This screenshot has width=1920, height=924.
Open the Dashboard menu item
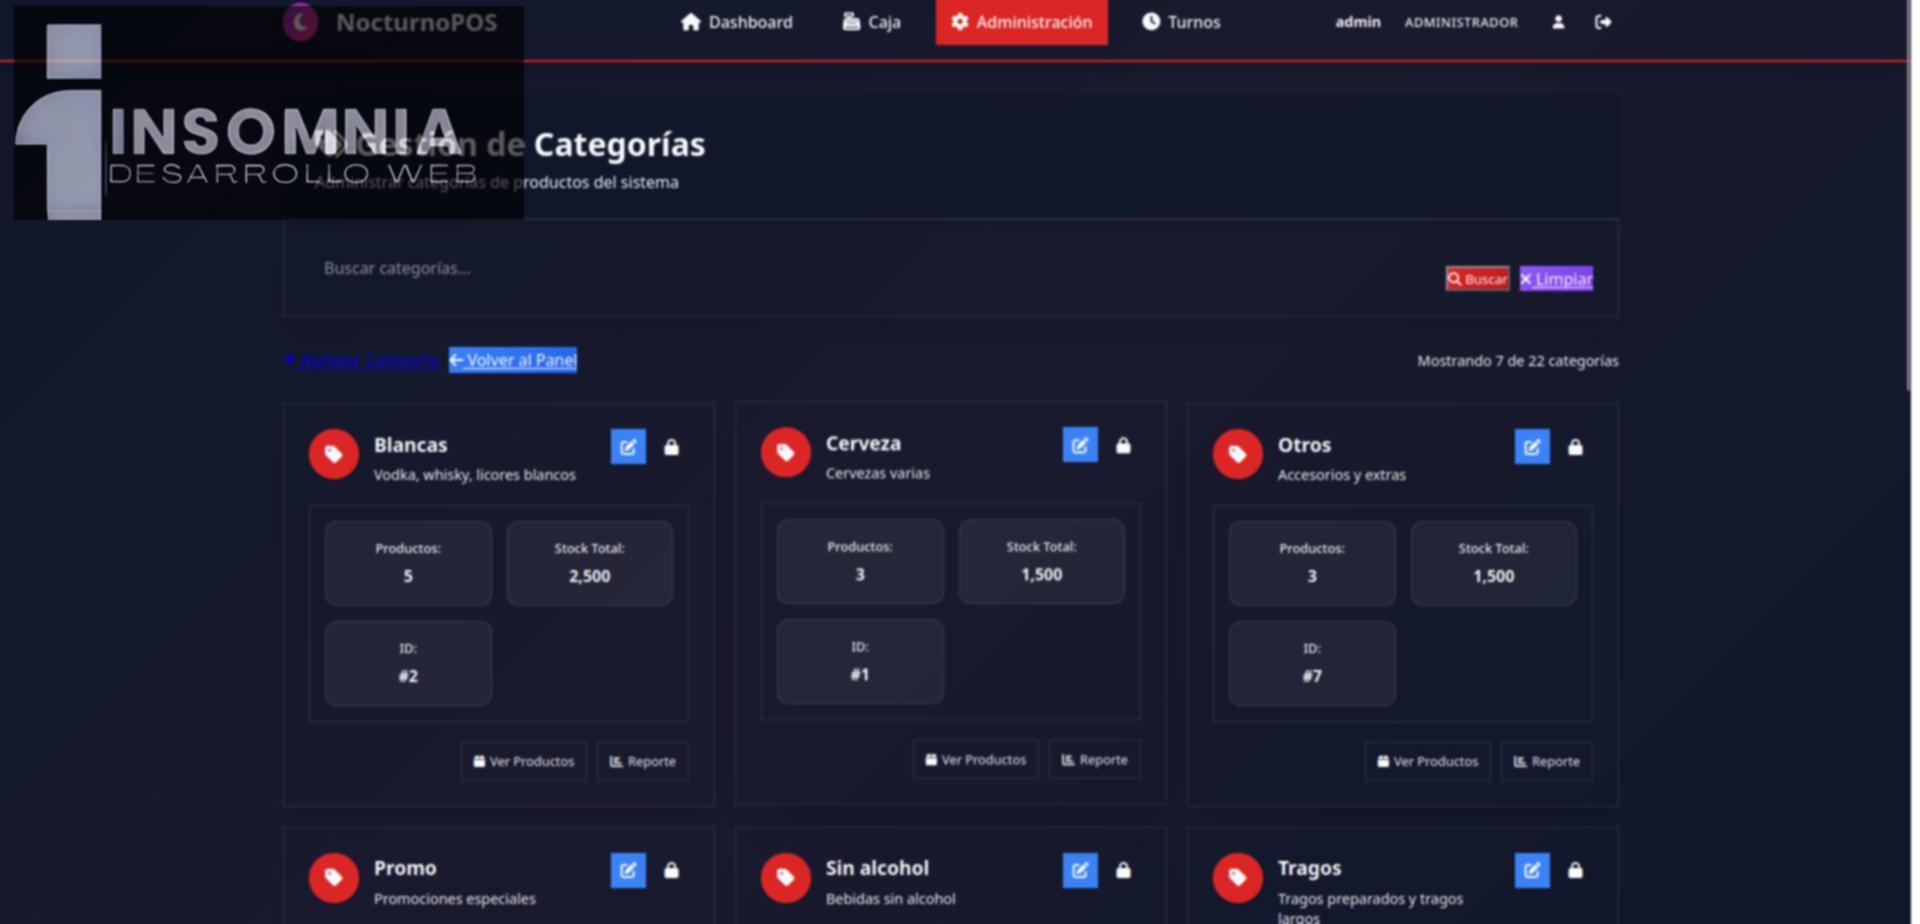pos(737,22)
